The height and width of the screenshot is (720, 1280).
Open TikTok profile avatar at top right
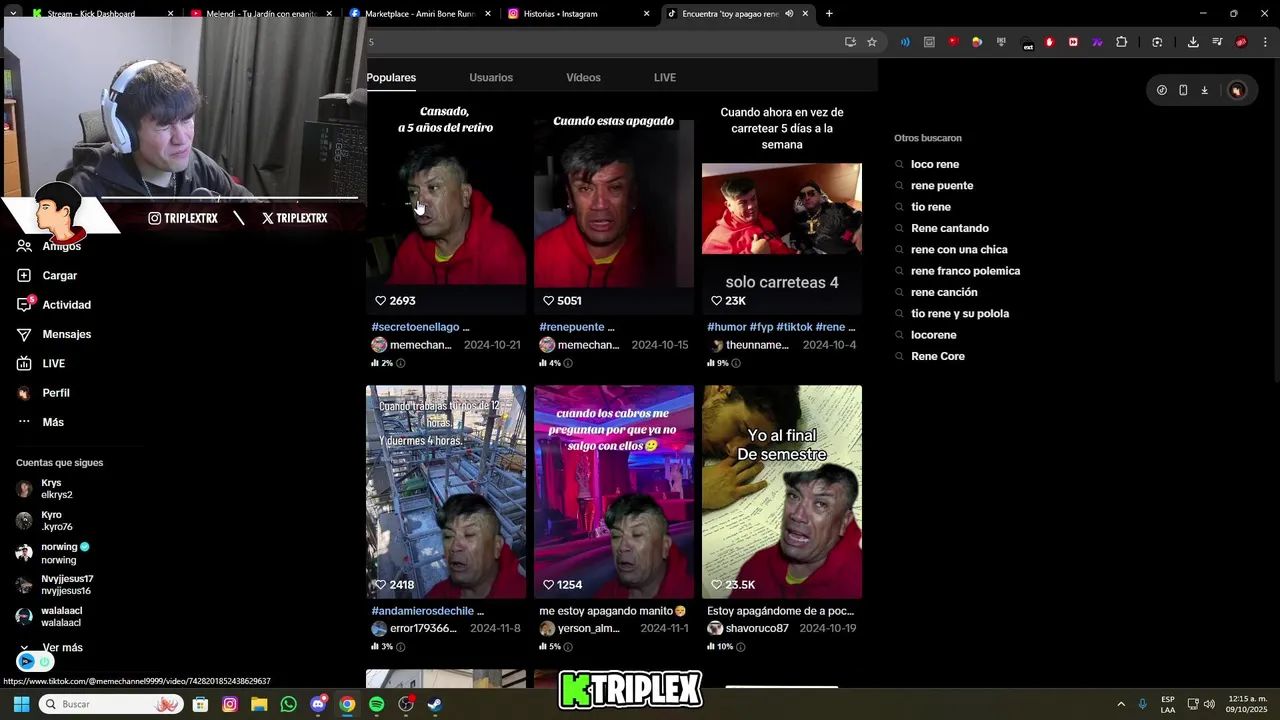1237,90
